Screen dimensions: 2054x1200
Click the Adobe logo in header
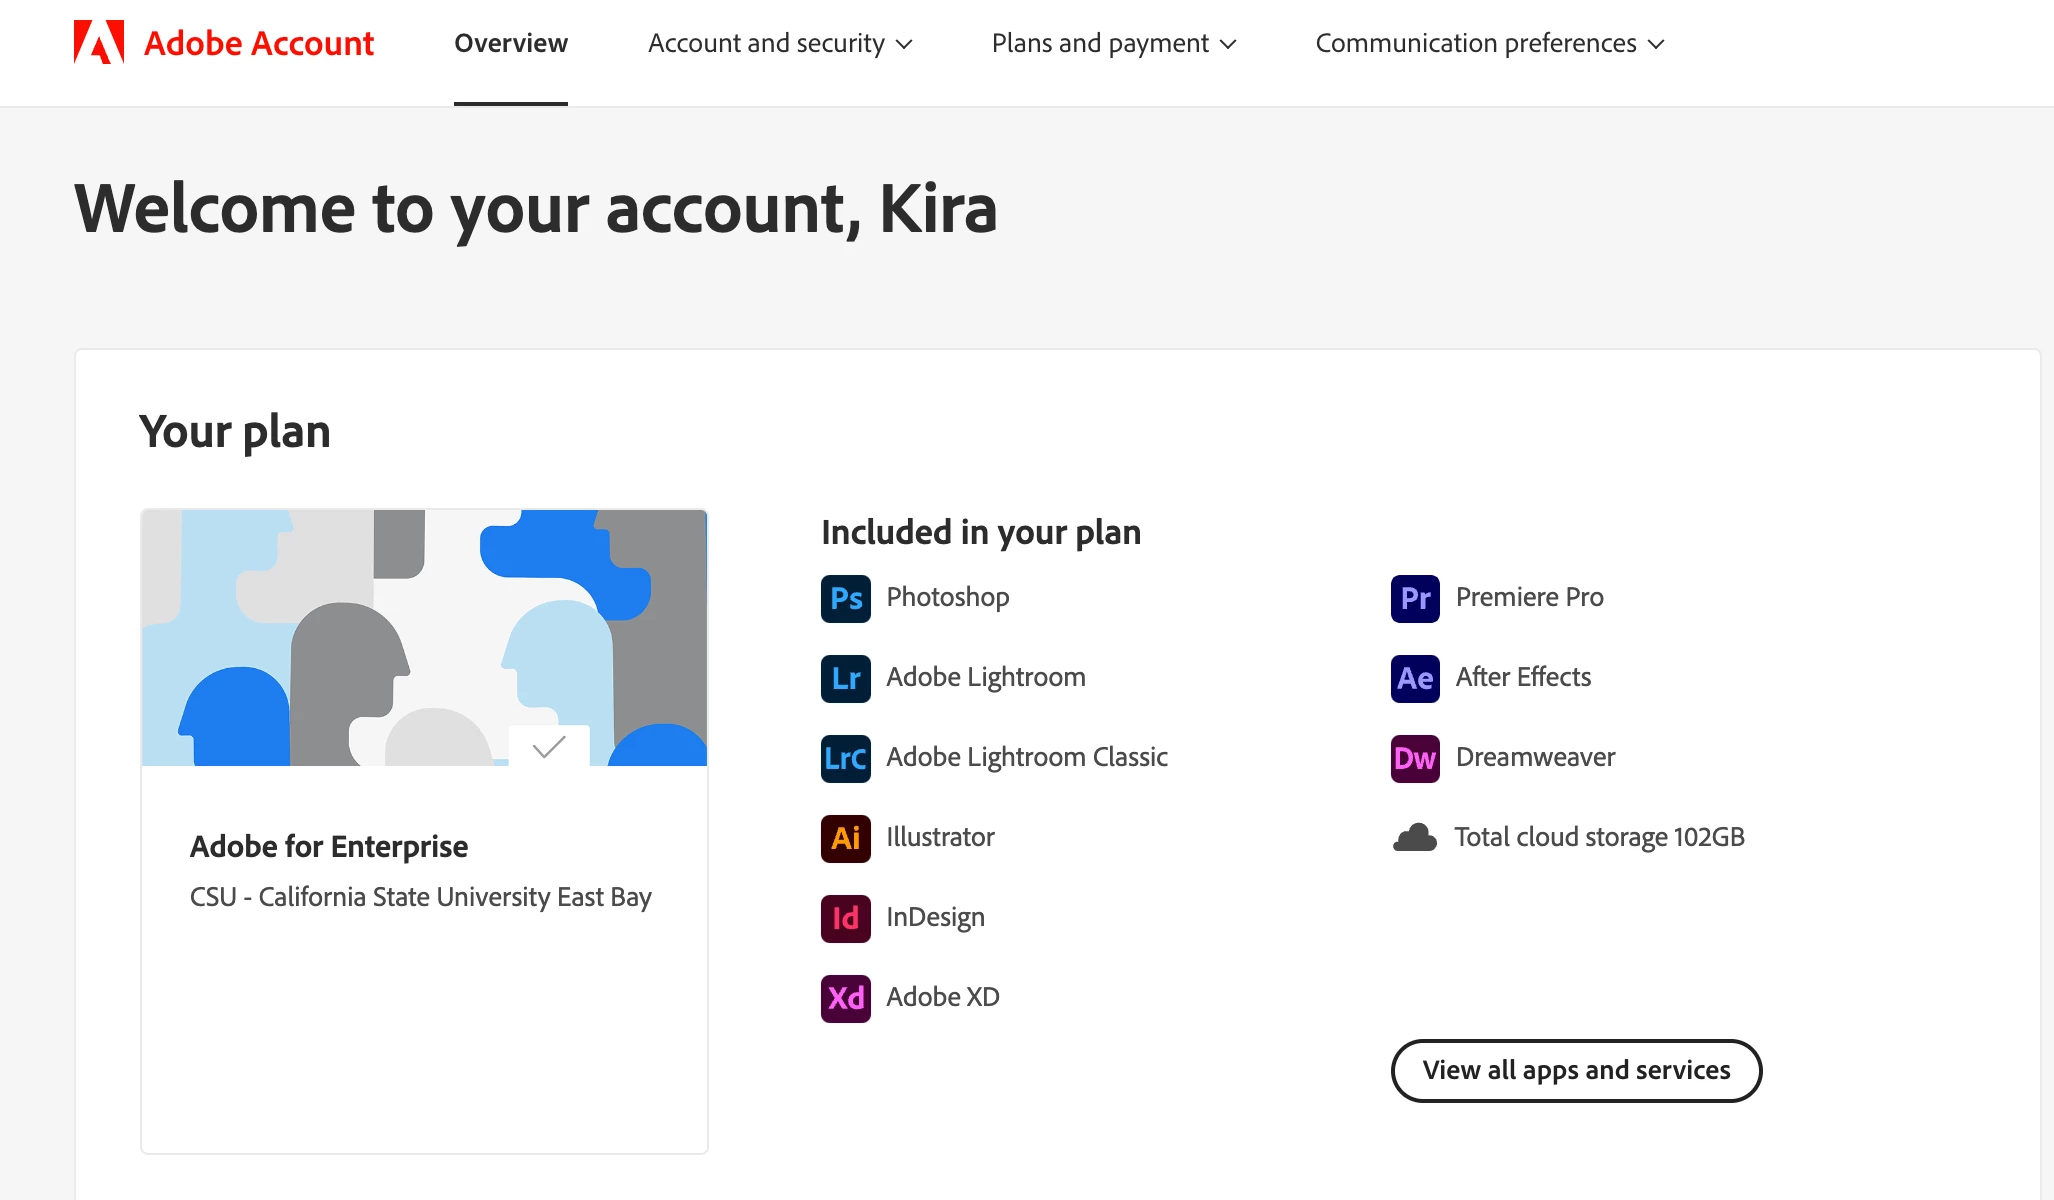point(99,42)
